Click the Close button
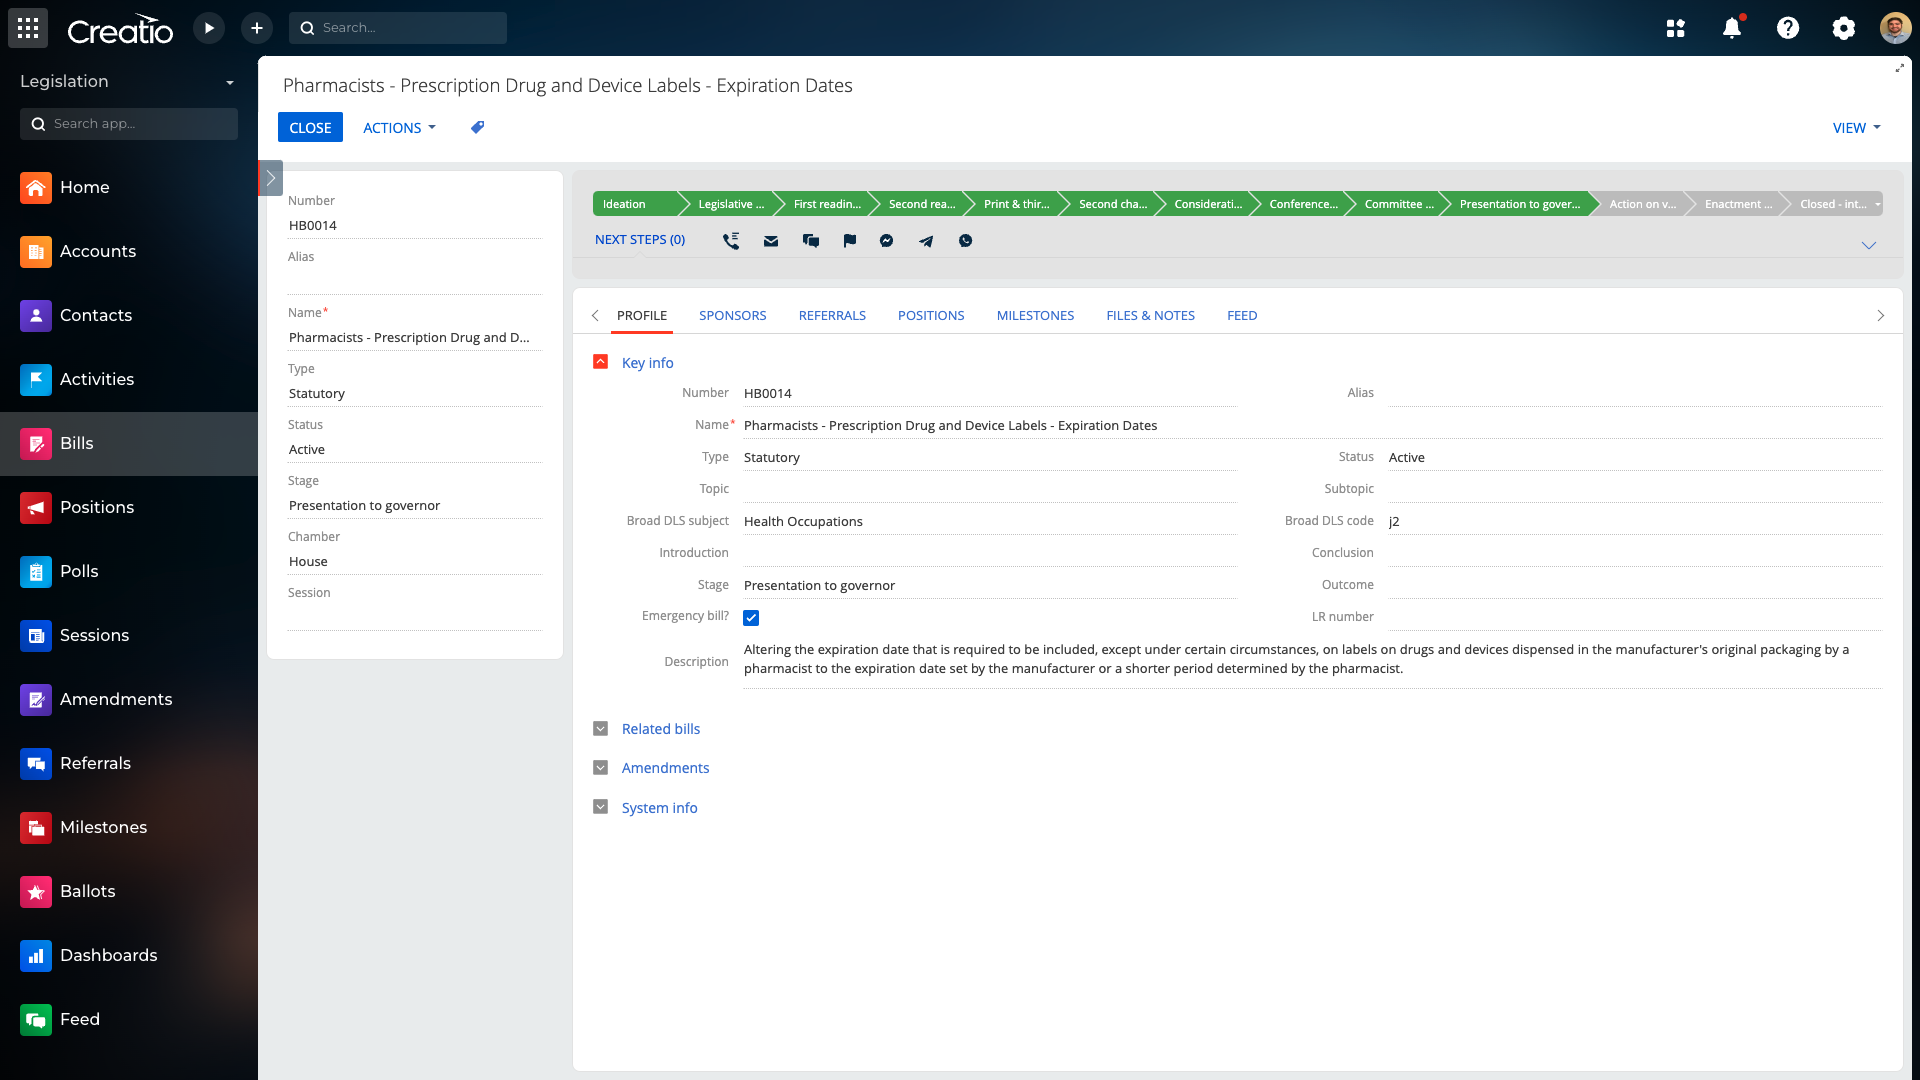The height and width of the screenshot is (1080, 1920). (310, 128)
